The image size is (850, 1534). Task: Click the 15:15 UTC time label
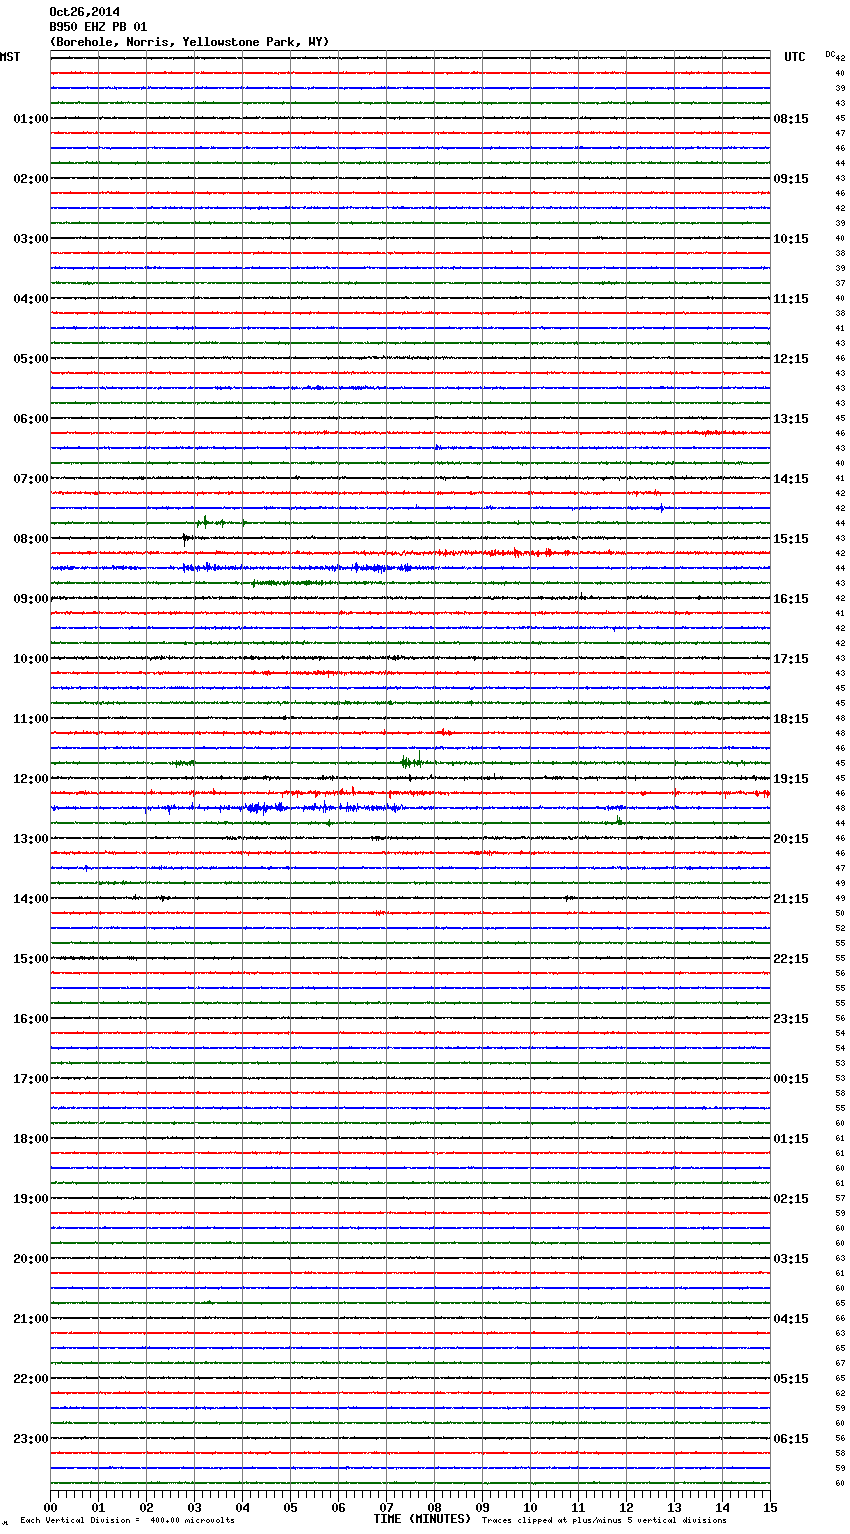[791, 539]
